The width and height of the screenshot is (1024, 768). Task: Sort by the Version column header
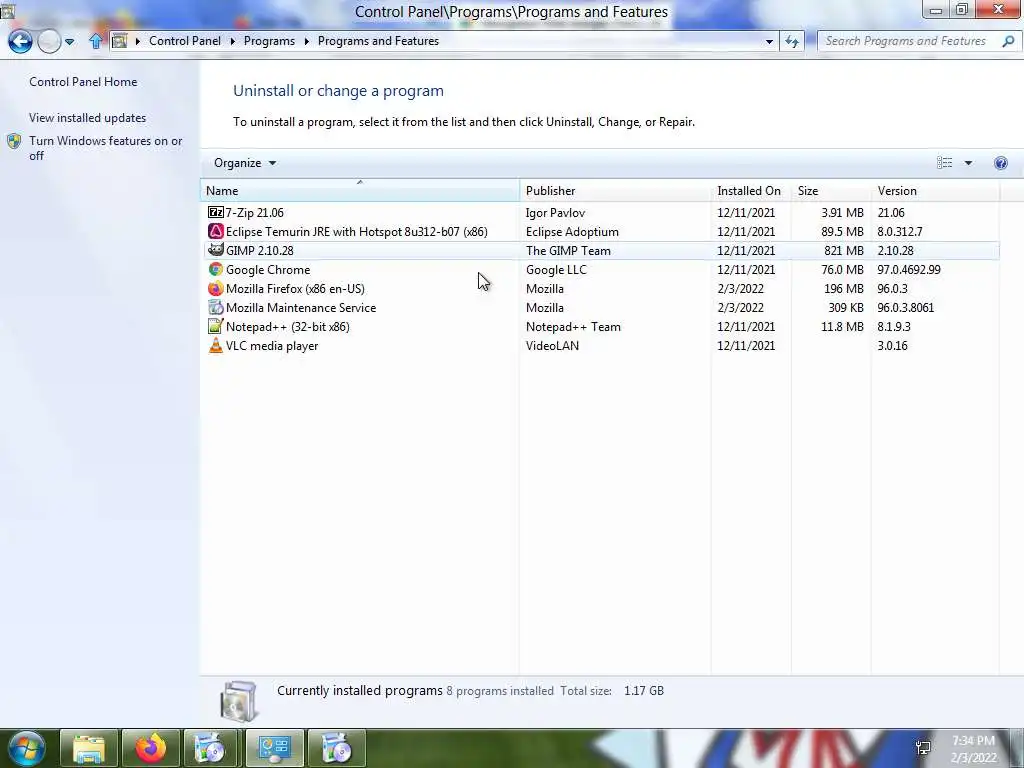(935, 191)
